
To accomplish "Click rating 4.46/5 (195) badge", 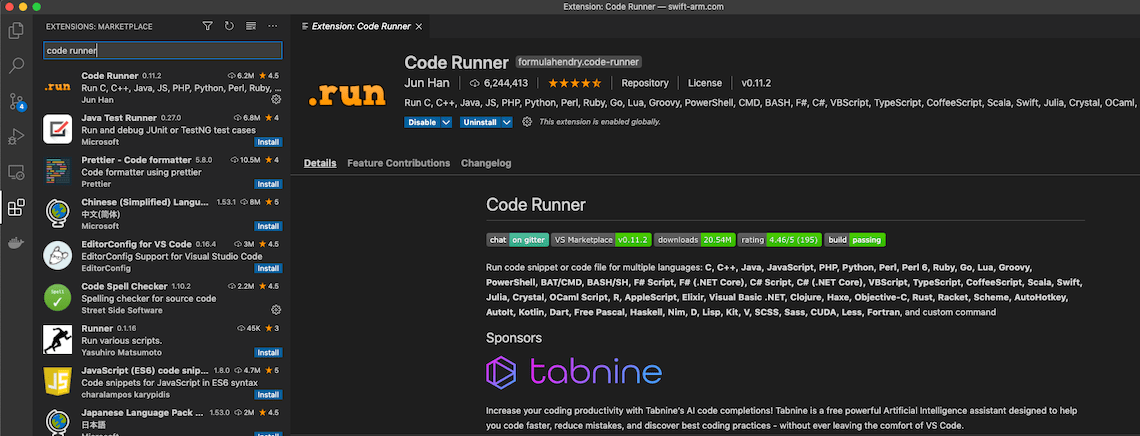I will [x=779, y=239].
